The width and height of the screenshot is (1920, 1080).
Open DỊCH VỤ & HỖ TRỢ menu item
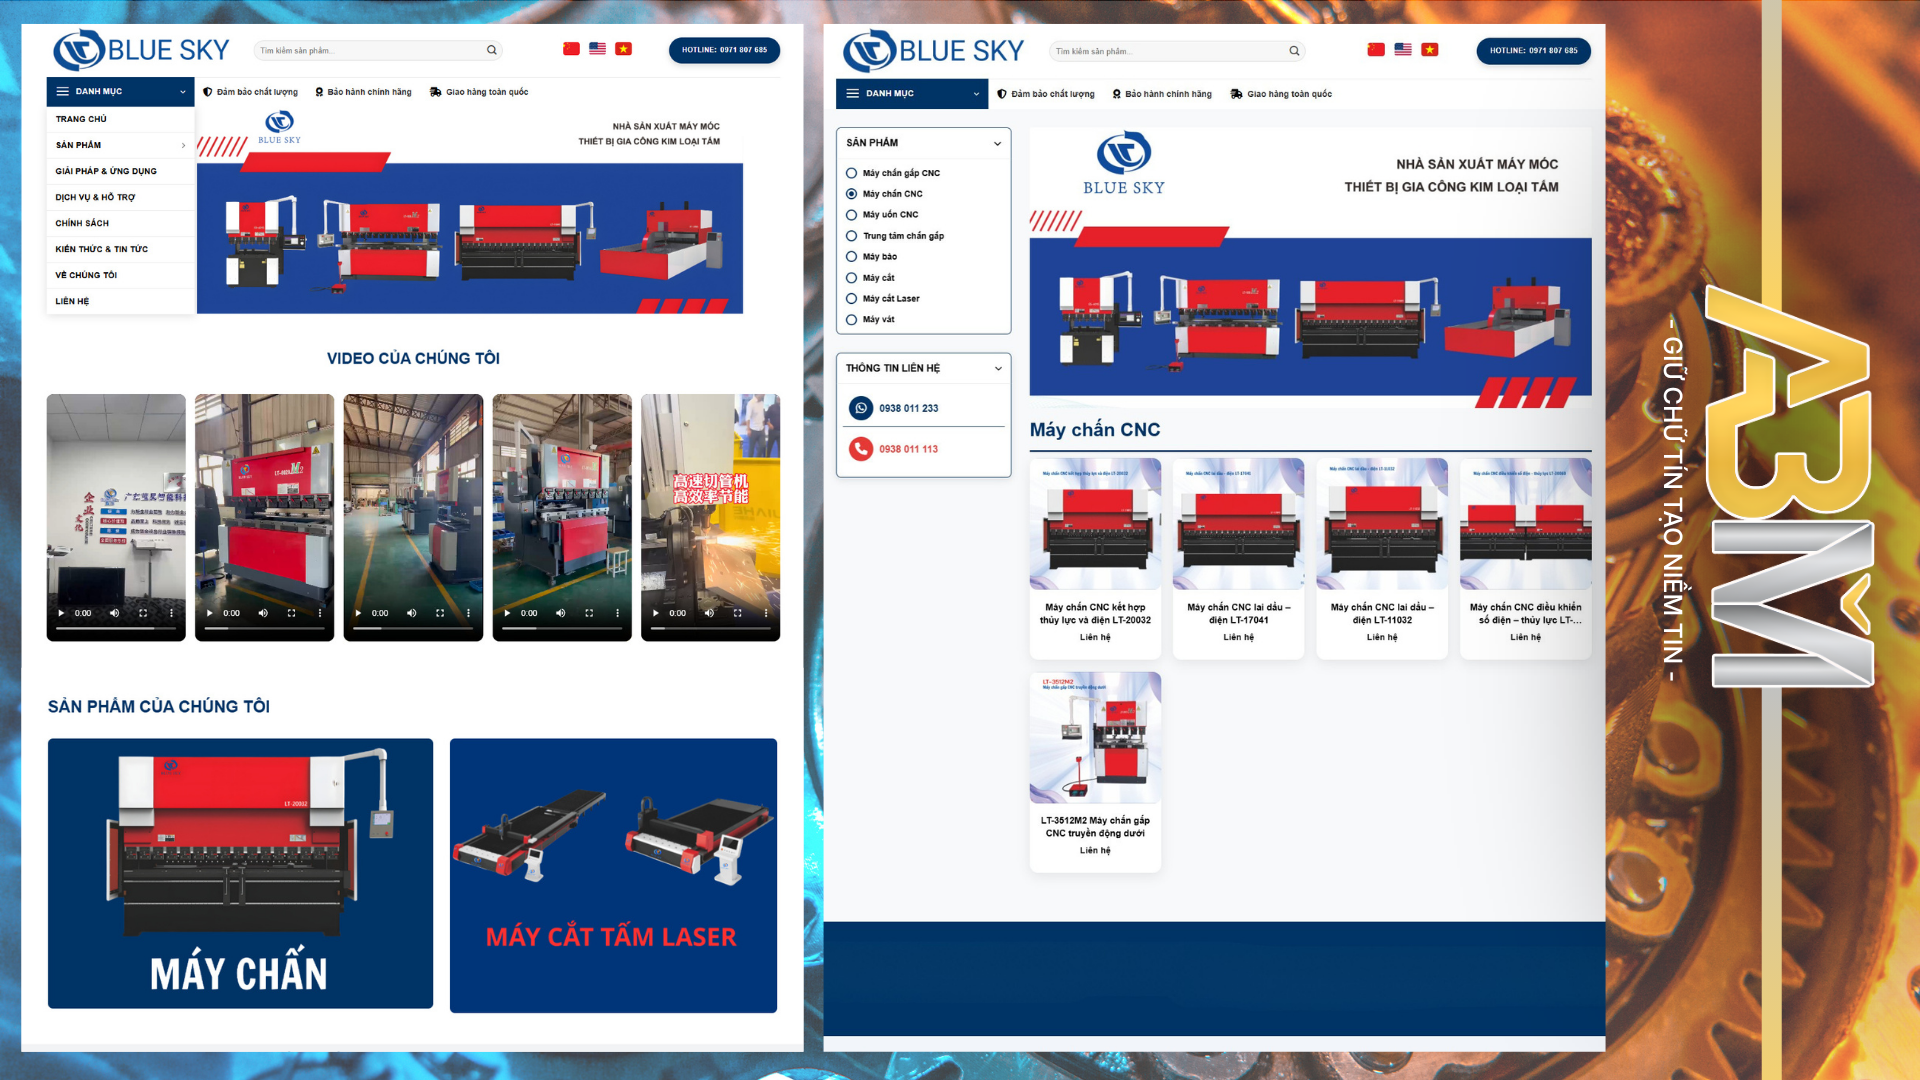tap(120, 197)
